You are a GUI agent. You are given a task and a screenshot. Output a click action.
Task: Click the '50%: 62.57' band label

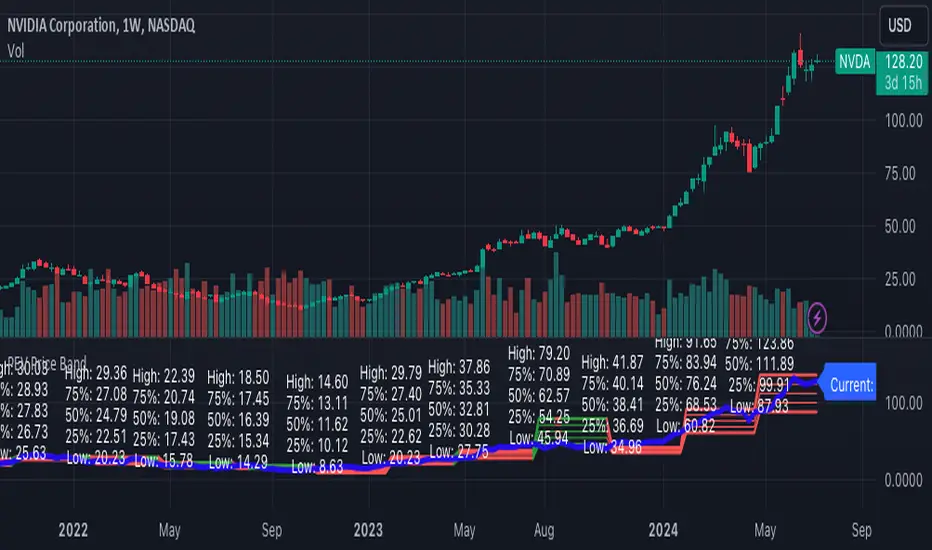pos(539,395)
